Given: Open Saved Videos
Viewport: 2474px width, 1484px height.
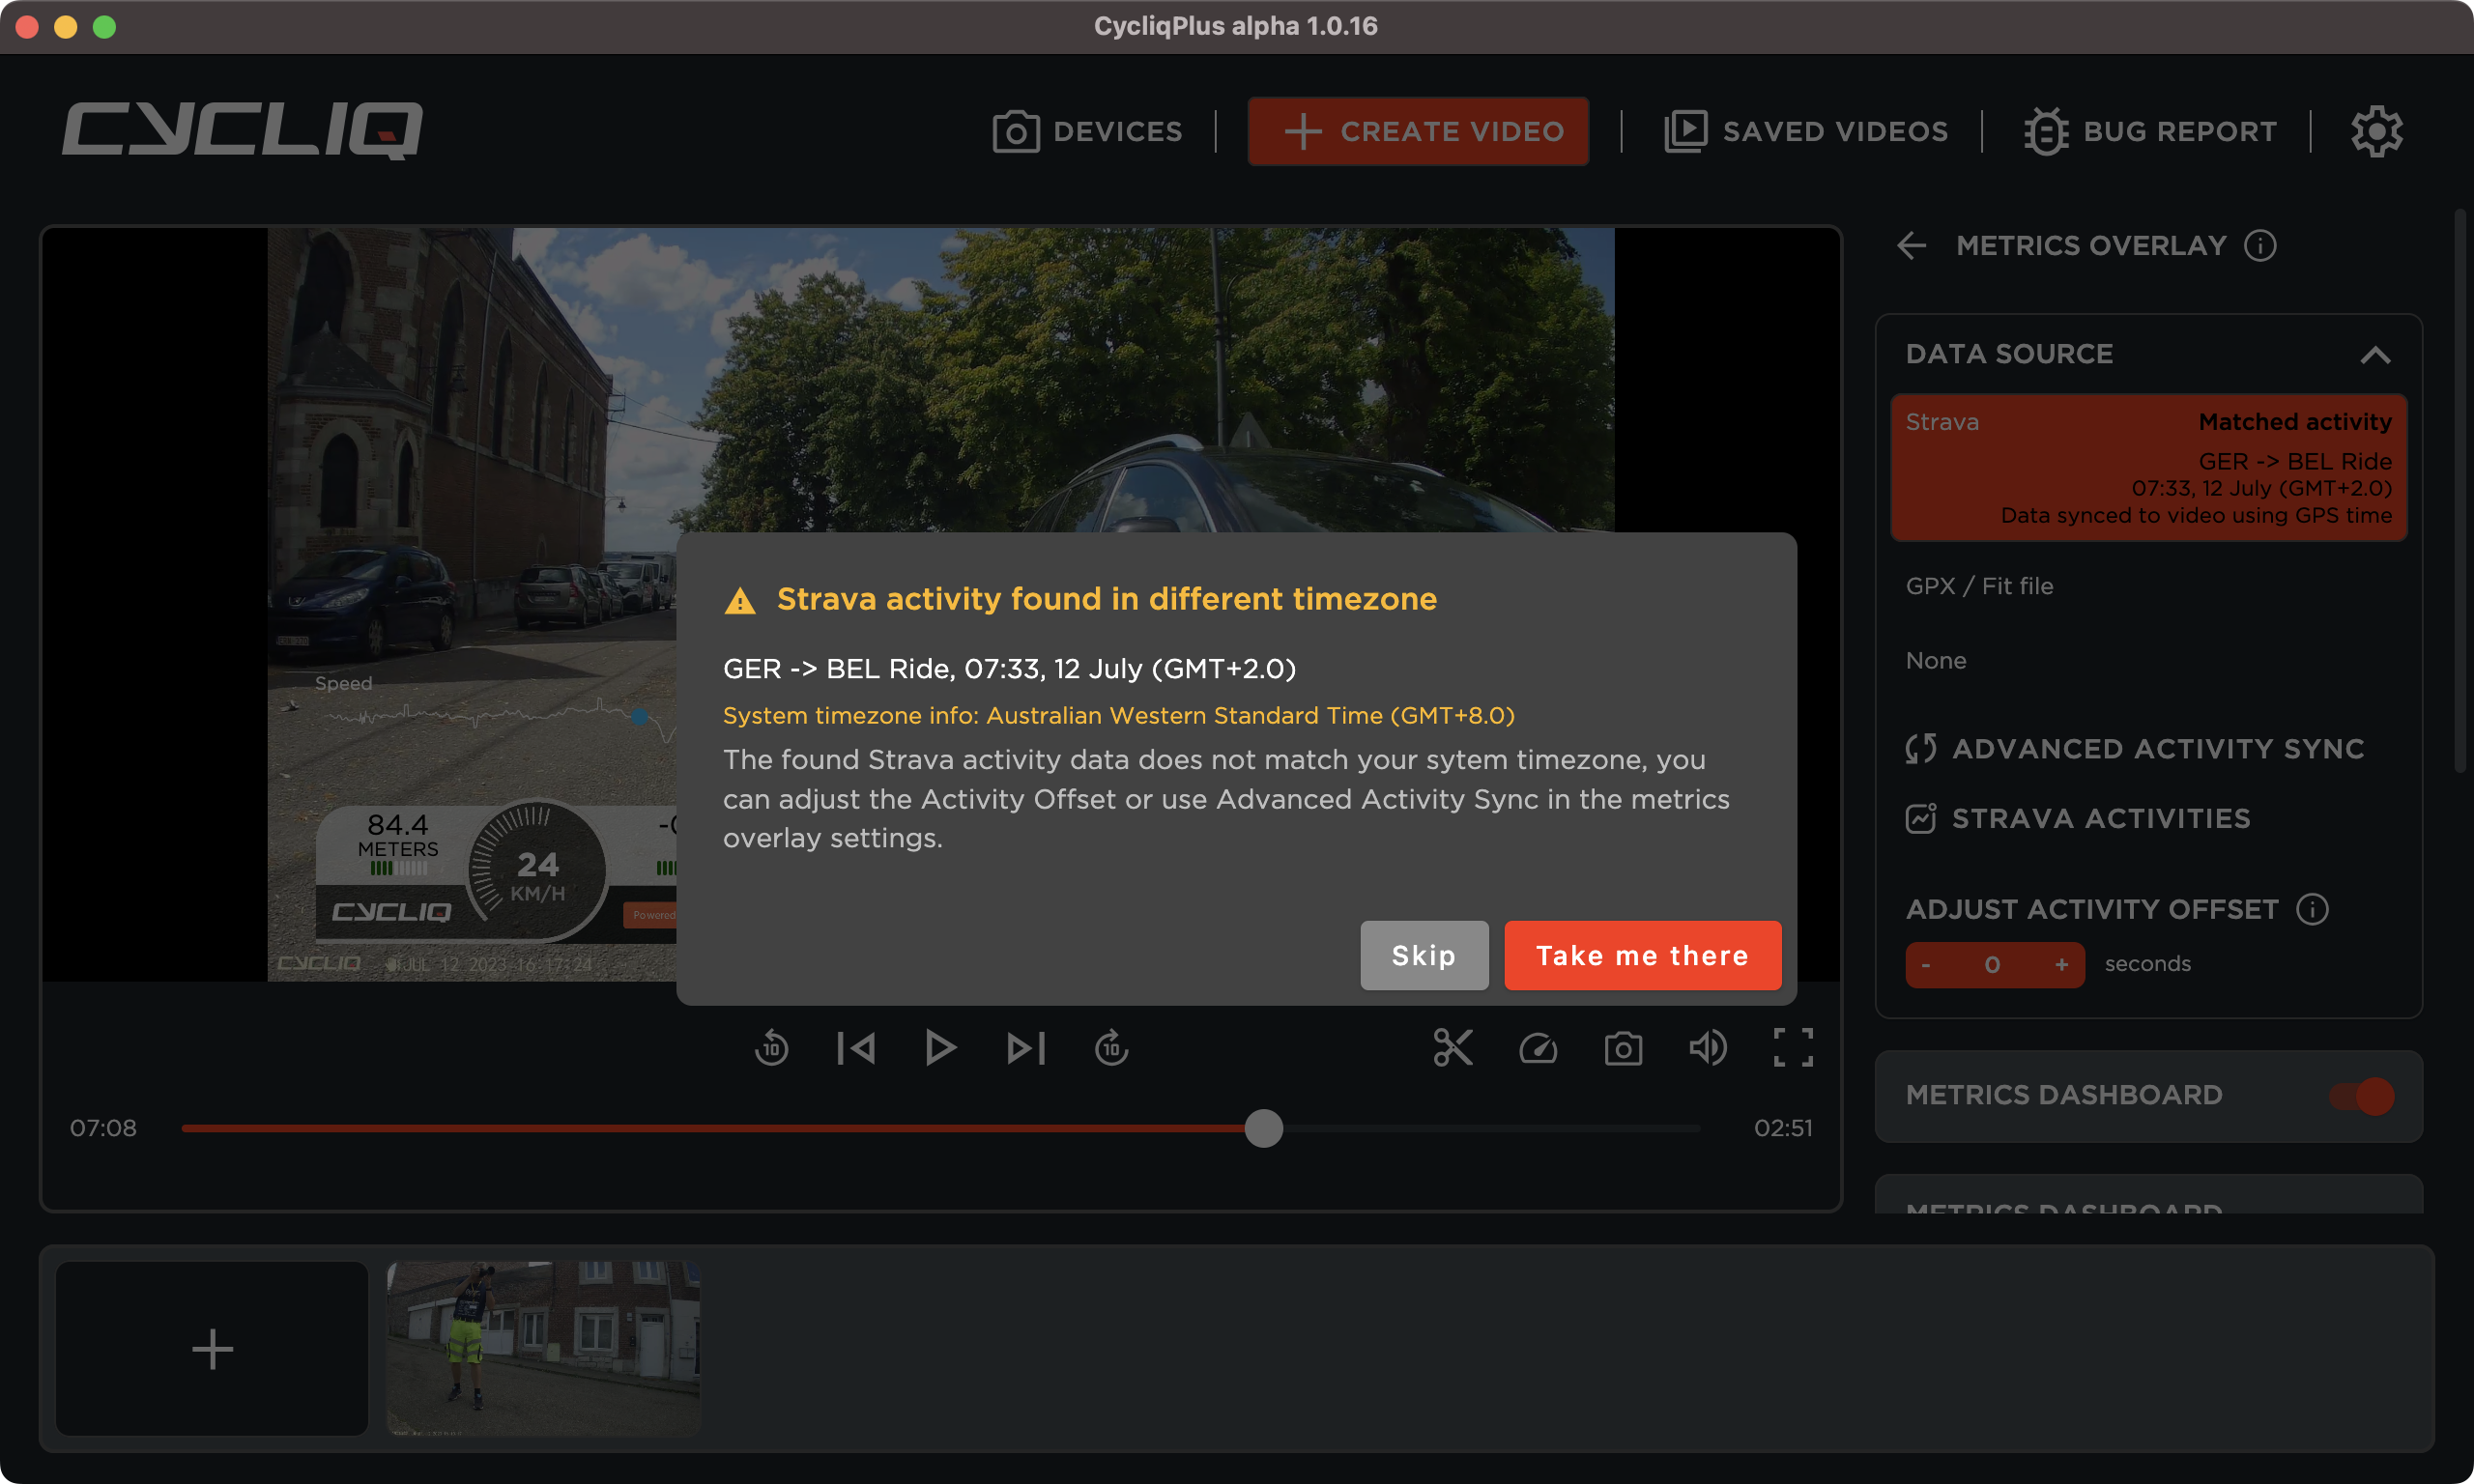Looking at the screenshot, I should (1806, 131).
